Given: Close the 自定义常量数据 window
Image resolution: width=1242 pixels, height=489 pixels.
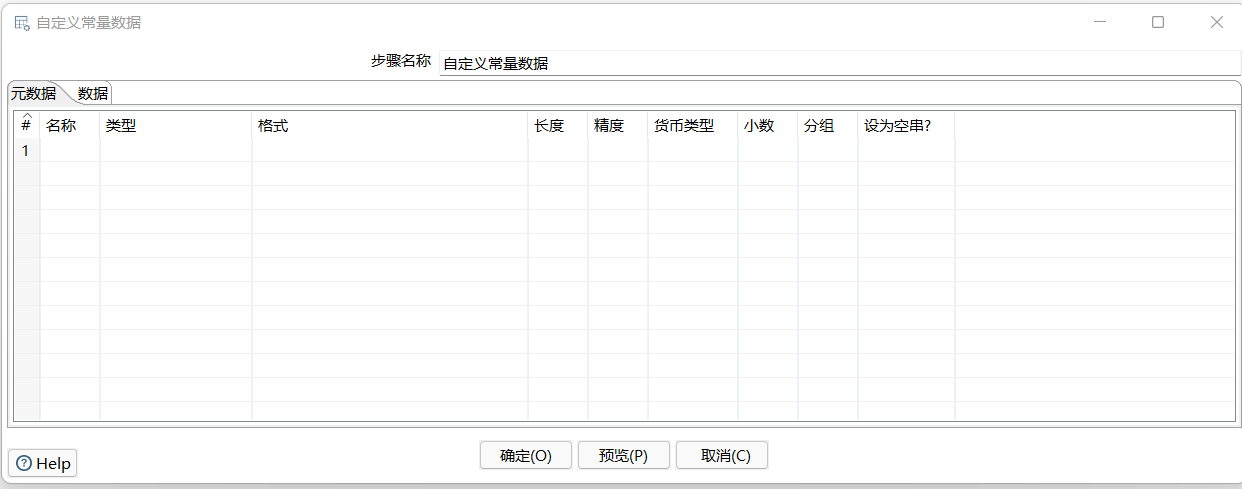Looking at the screenshot, I should point(1217,22).
